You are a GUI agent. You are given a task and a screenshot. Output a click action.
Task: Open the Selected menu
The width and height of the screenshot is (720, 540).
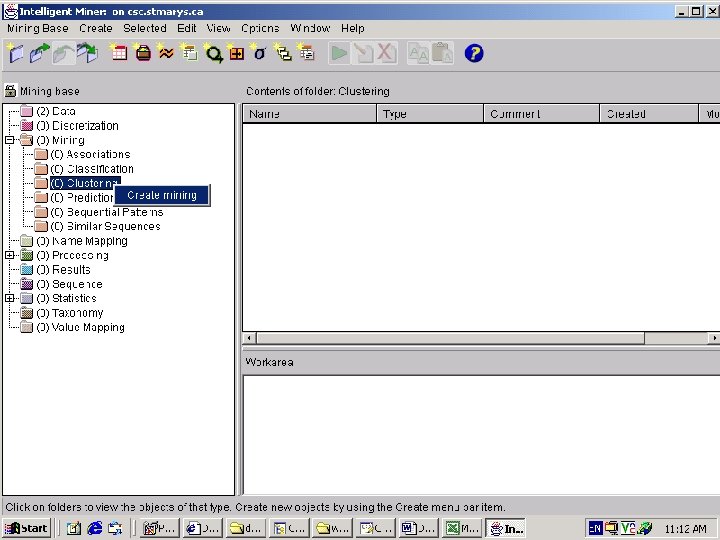point(145,28)
